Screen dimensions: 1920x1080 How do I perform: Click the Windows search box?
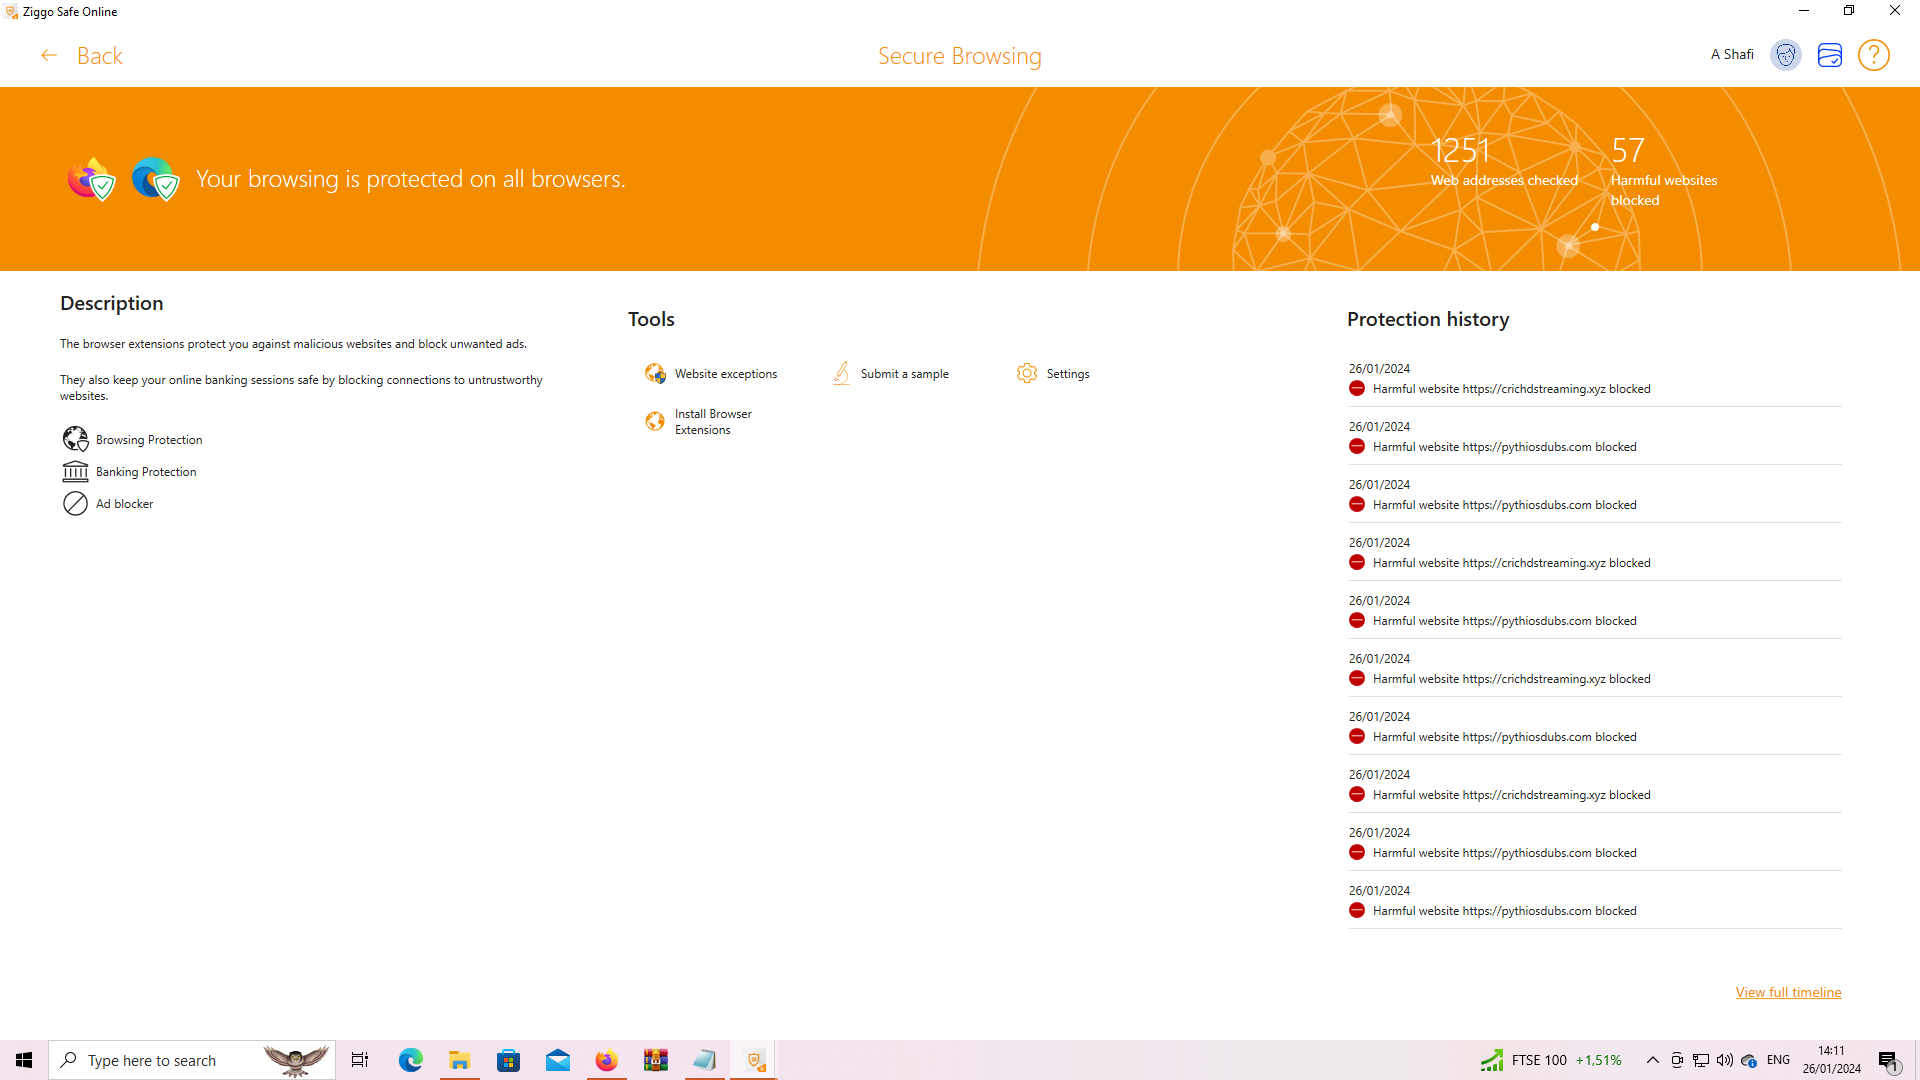192,1060
